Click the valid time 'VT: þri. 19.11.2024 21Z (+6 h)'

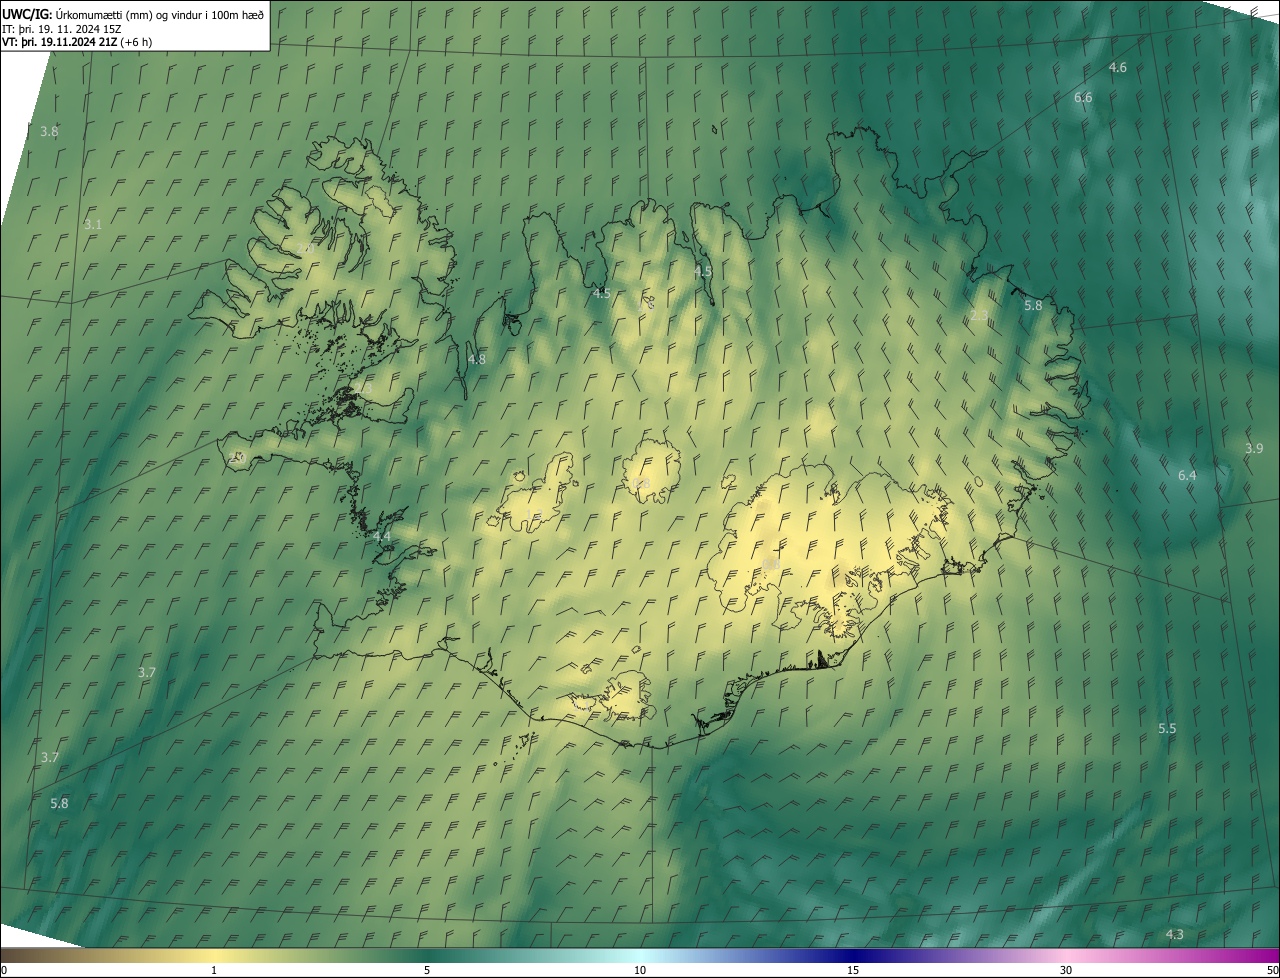[x=77, y=42]
